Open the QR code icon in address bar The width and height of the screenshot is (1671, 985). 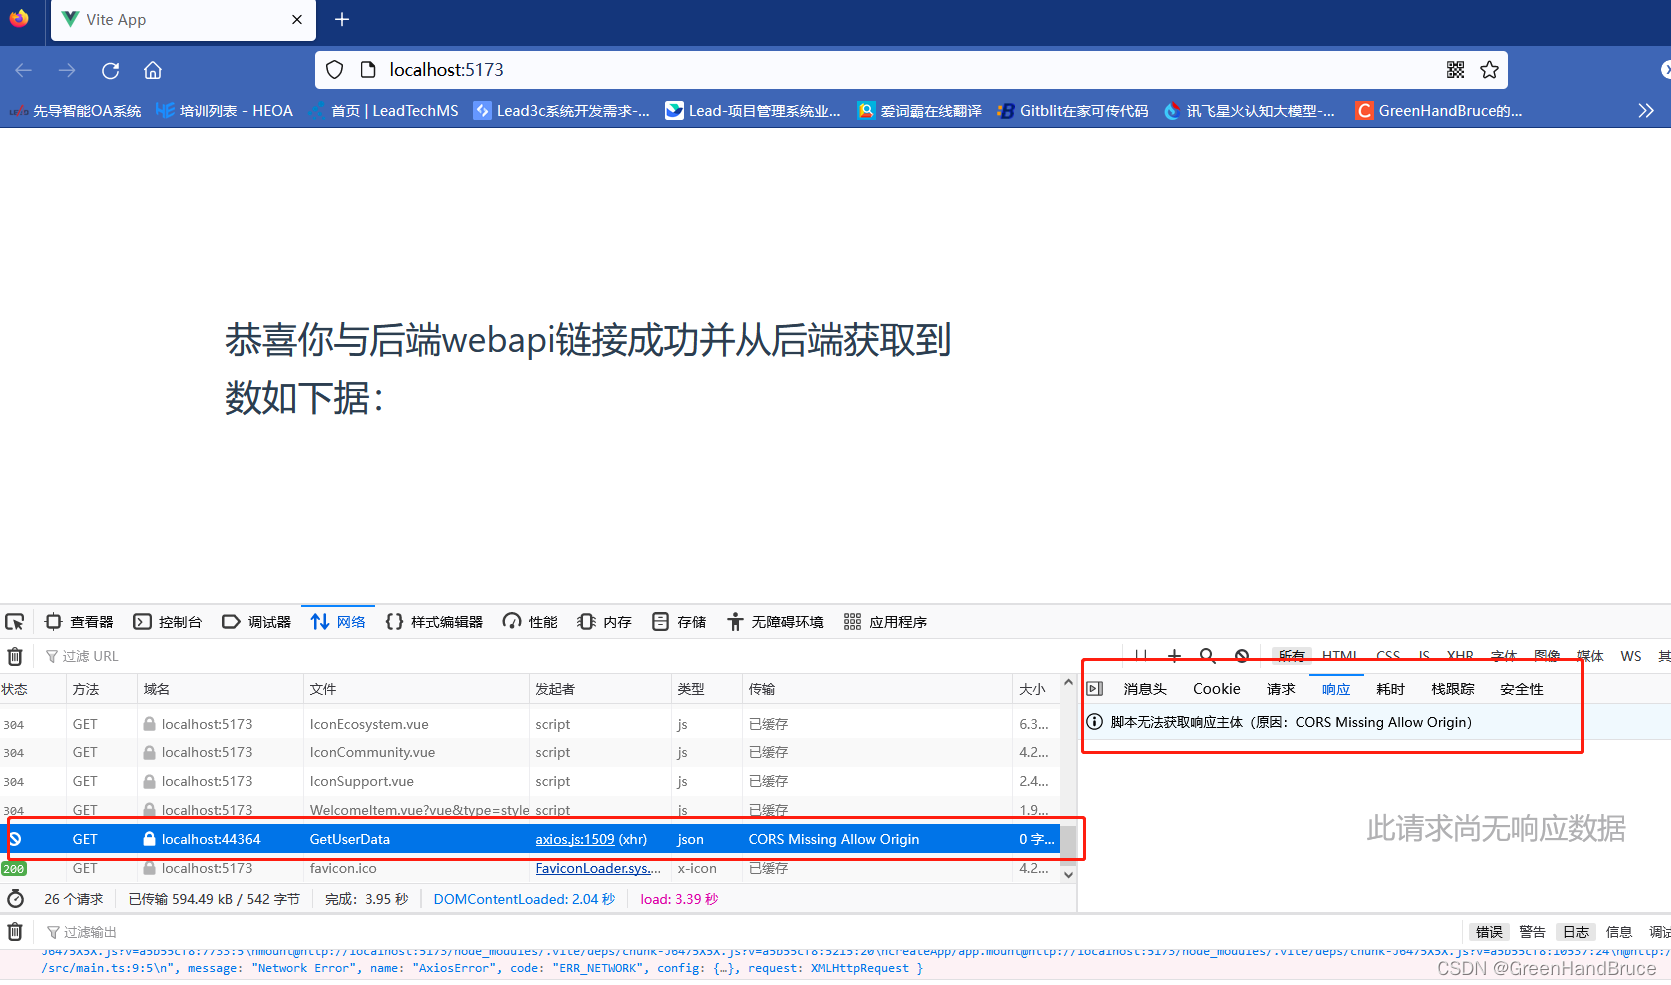point(1455,70)
